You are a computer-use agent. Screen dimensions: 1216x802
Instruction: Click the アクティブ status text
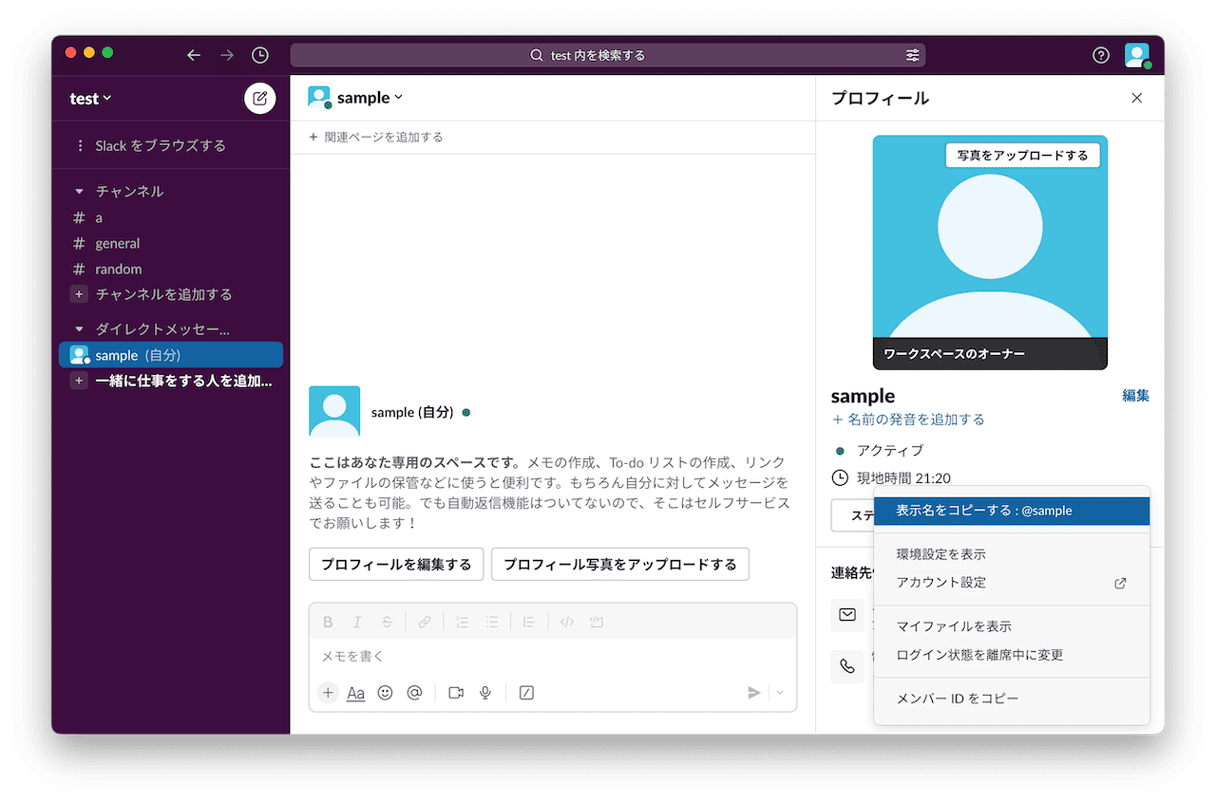click(890, 450)
